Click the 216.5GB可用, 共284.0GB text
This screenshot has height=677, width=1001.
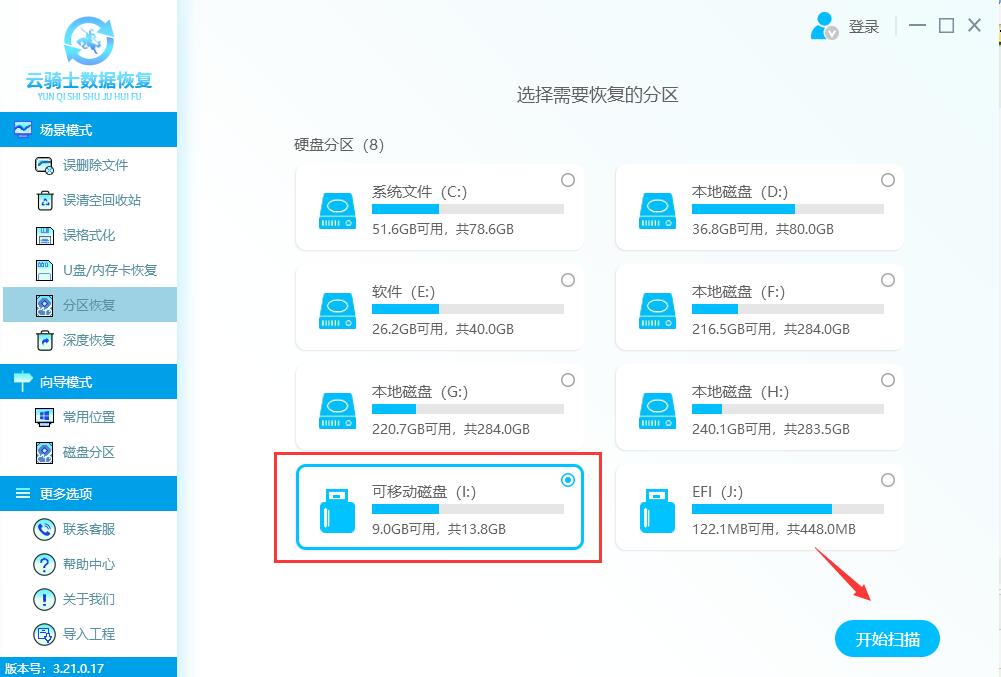coord(771,329)
